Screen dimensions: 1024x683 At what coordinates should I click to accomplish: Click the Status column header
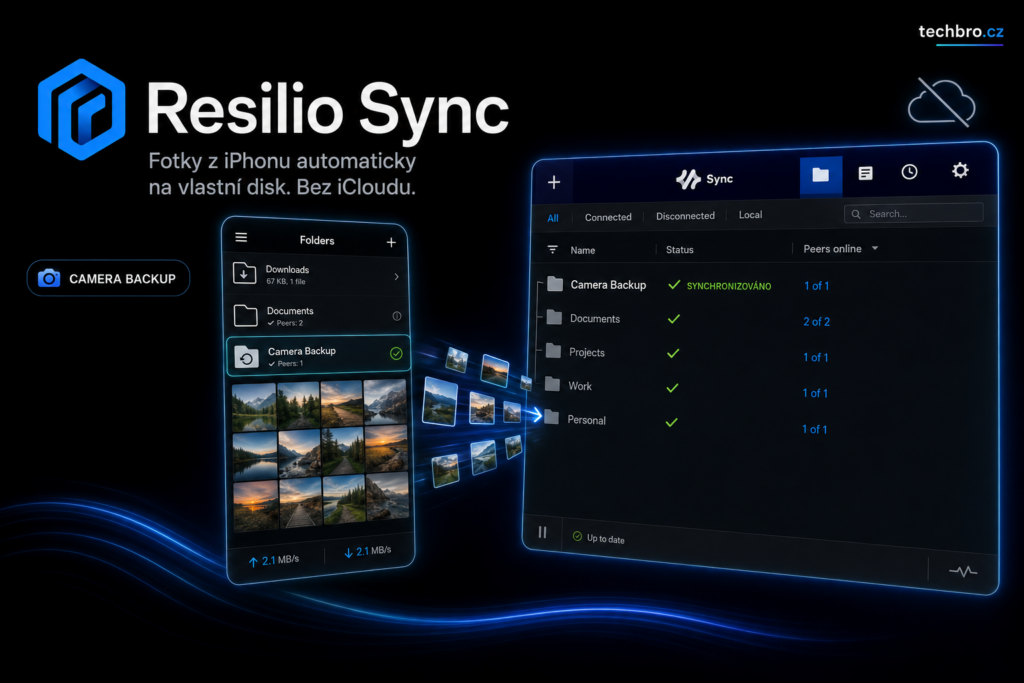click(x=679, y=249)
